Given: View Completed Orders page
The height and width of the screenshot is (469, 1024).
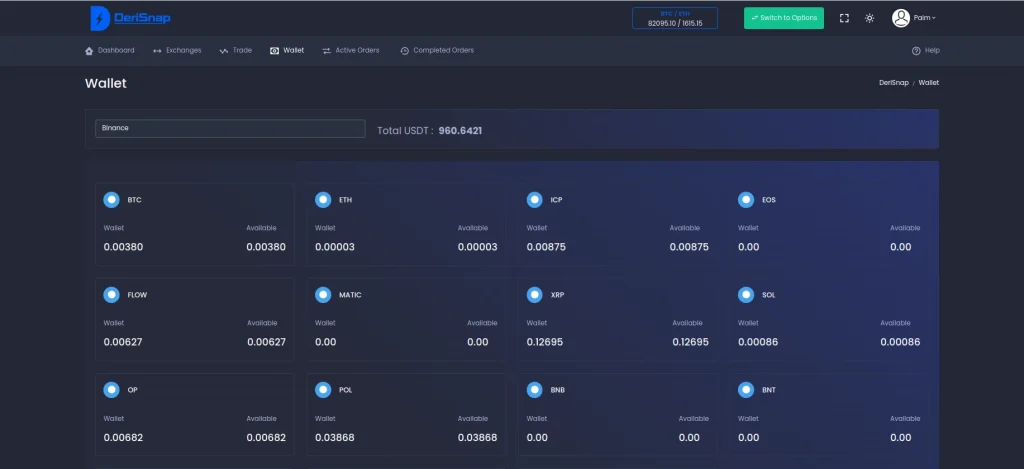Looking at the screenshot, I should coord(437,50).
